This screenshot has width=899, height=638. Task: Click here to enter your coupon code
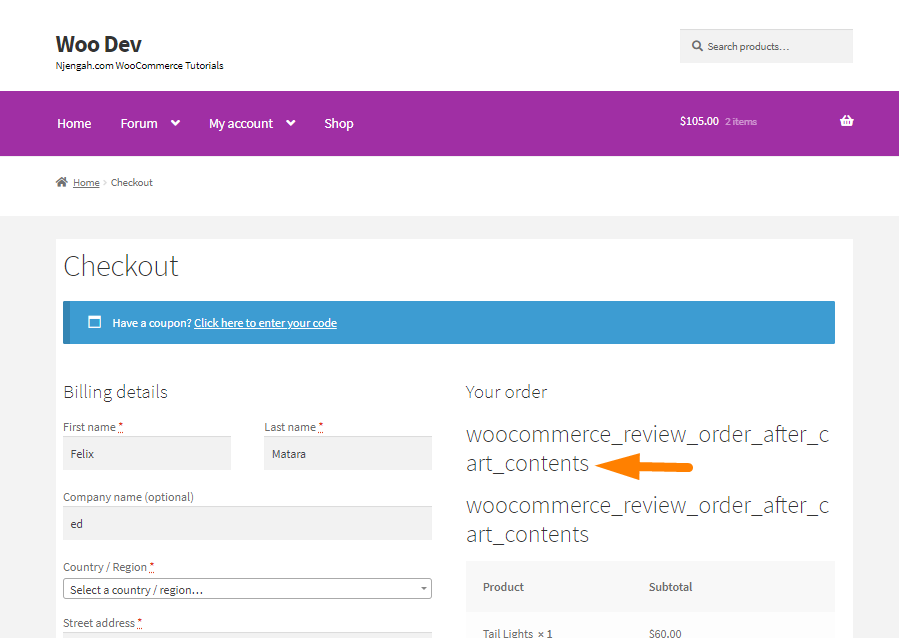(x=265, y=323)
